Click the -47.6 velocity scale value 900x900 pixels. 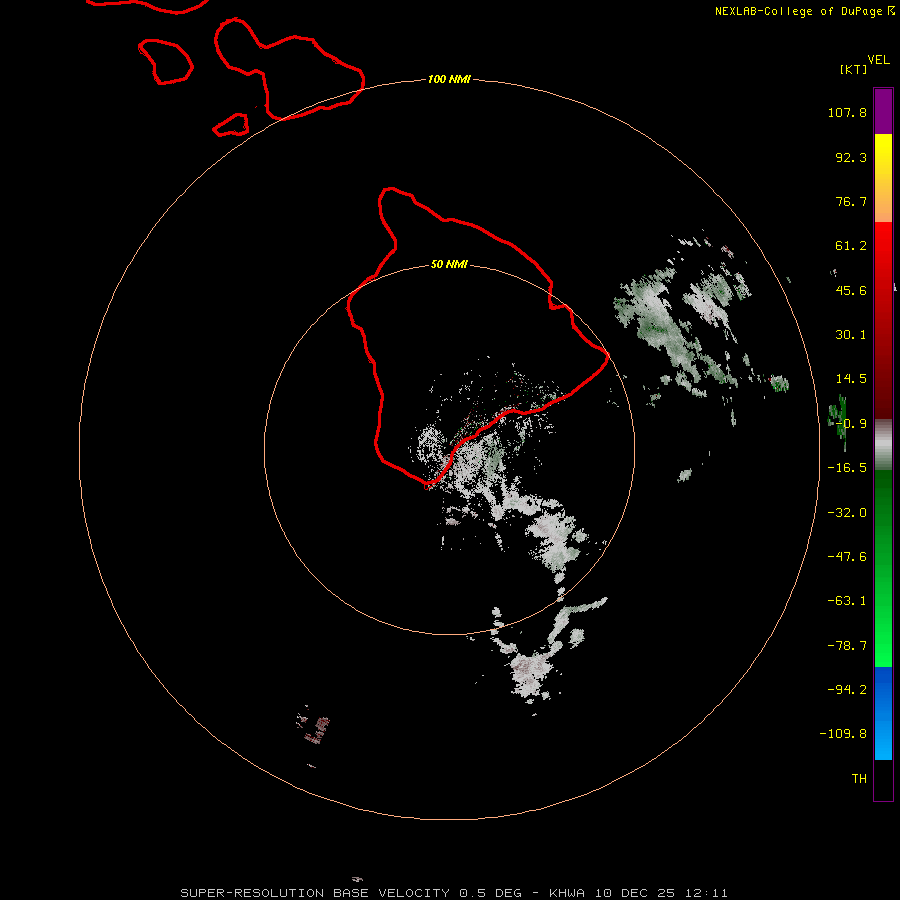[x=847, y=557]
